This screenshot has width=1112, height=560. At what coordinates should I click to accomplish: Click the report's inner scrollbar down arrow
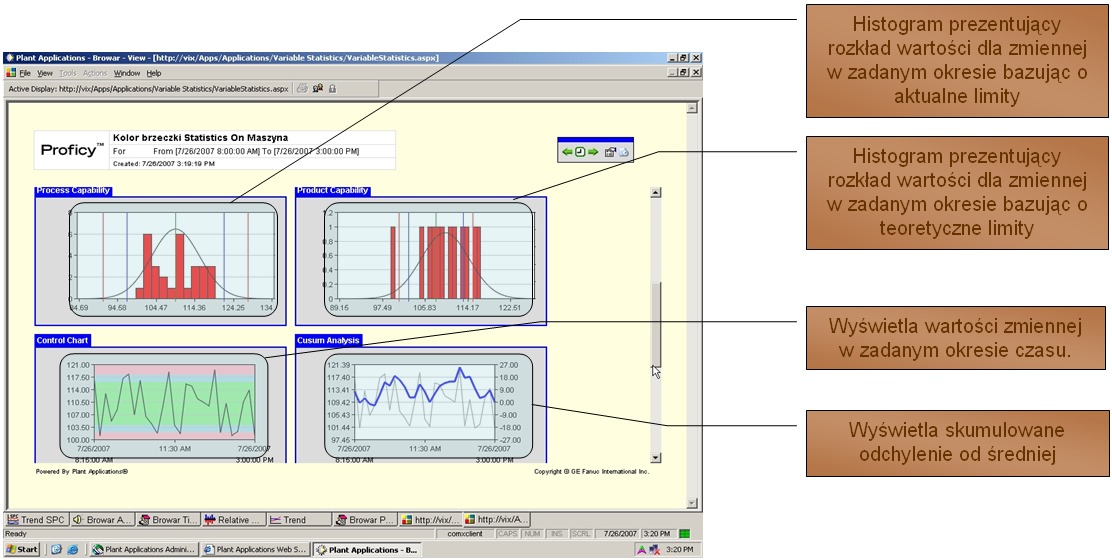(x=655, y=458)
